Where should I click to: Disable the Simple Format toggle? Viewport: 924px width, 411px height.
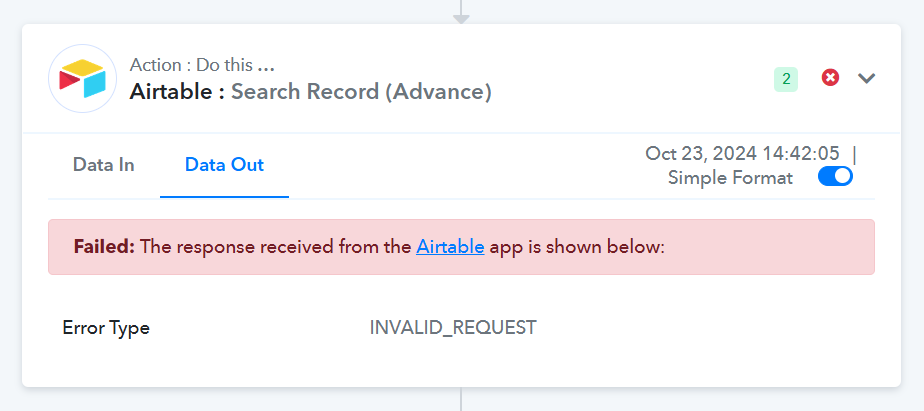tap(835, 177)
